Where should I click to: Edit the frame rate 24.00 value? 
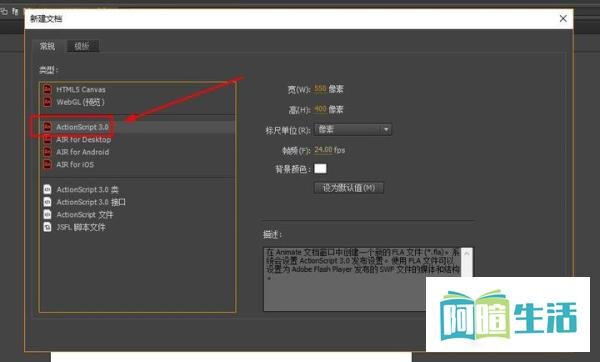[x=323, y=150]
